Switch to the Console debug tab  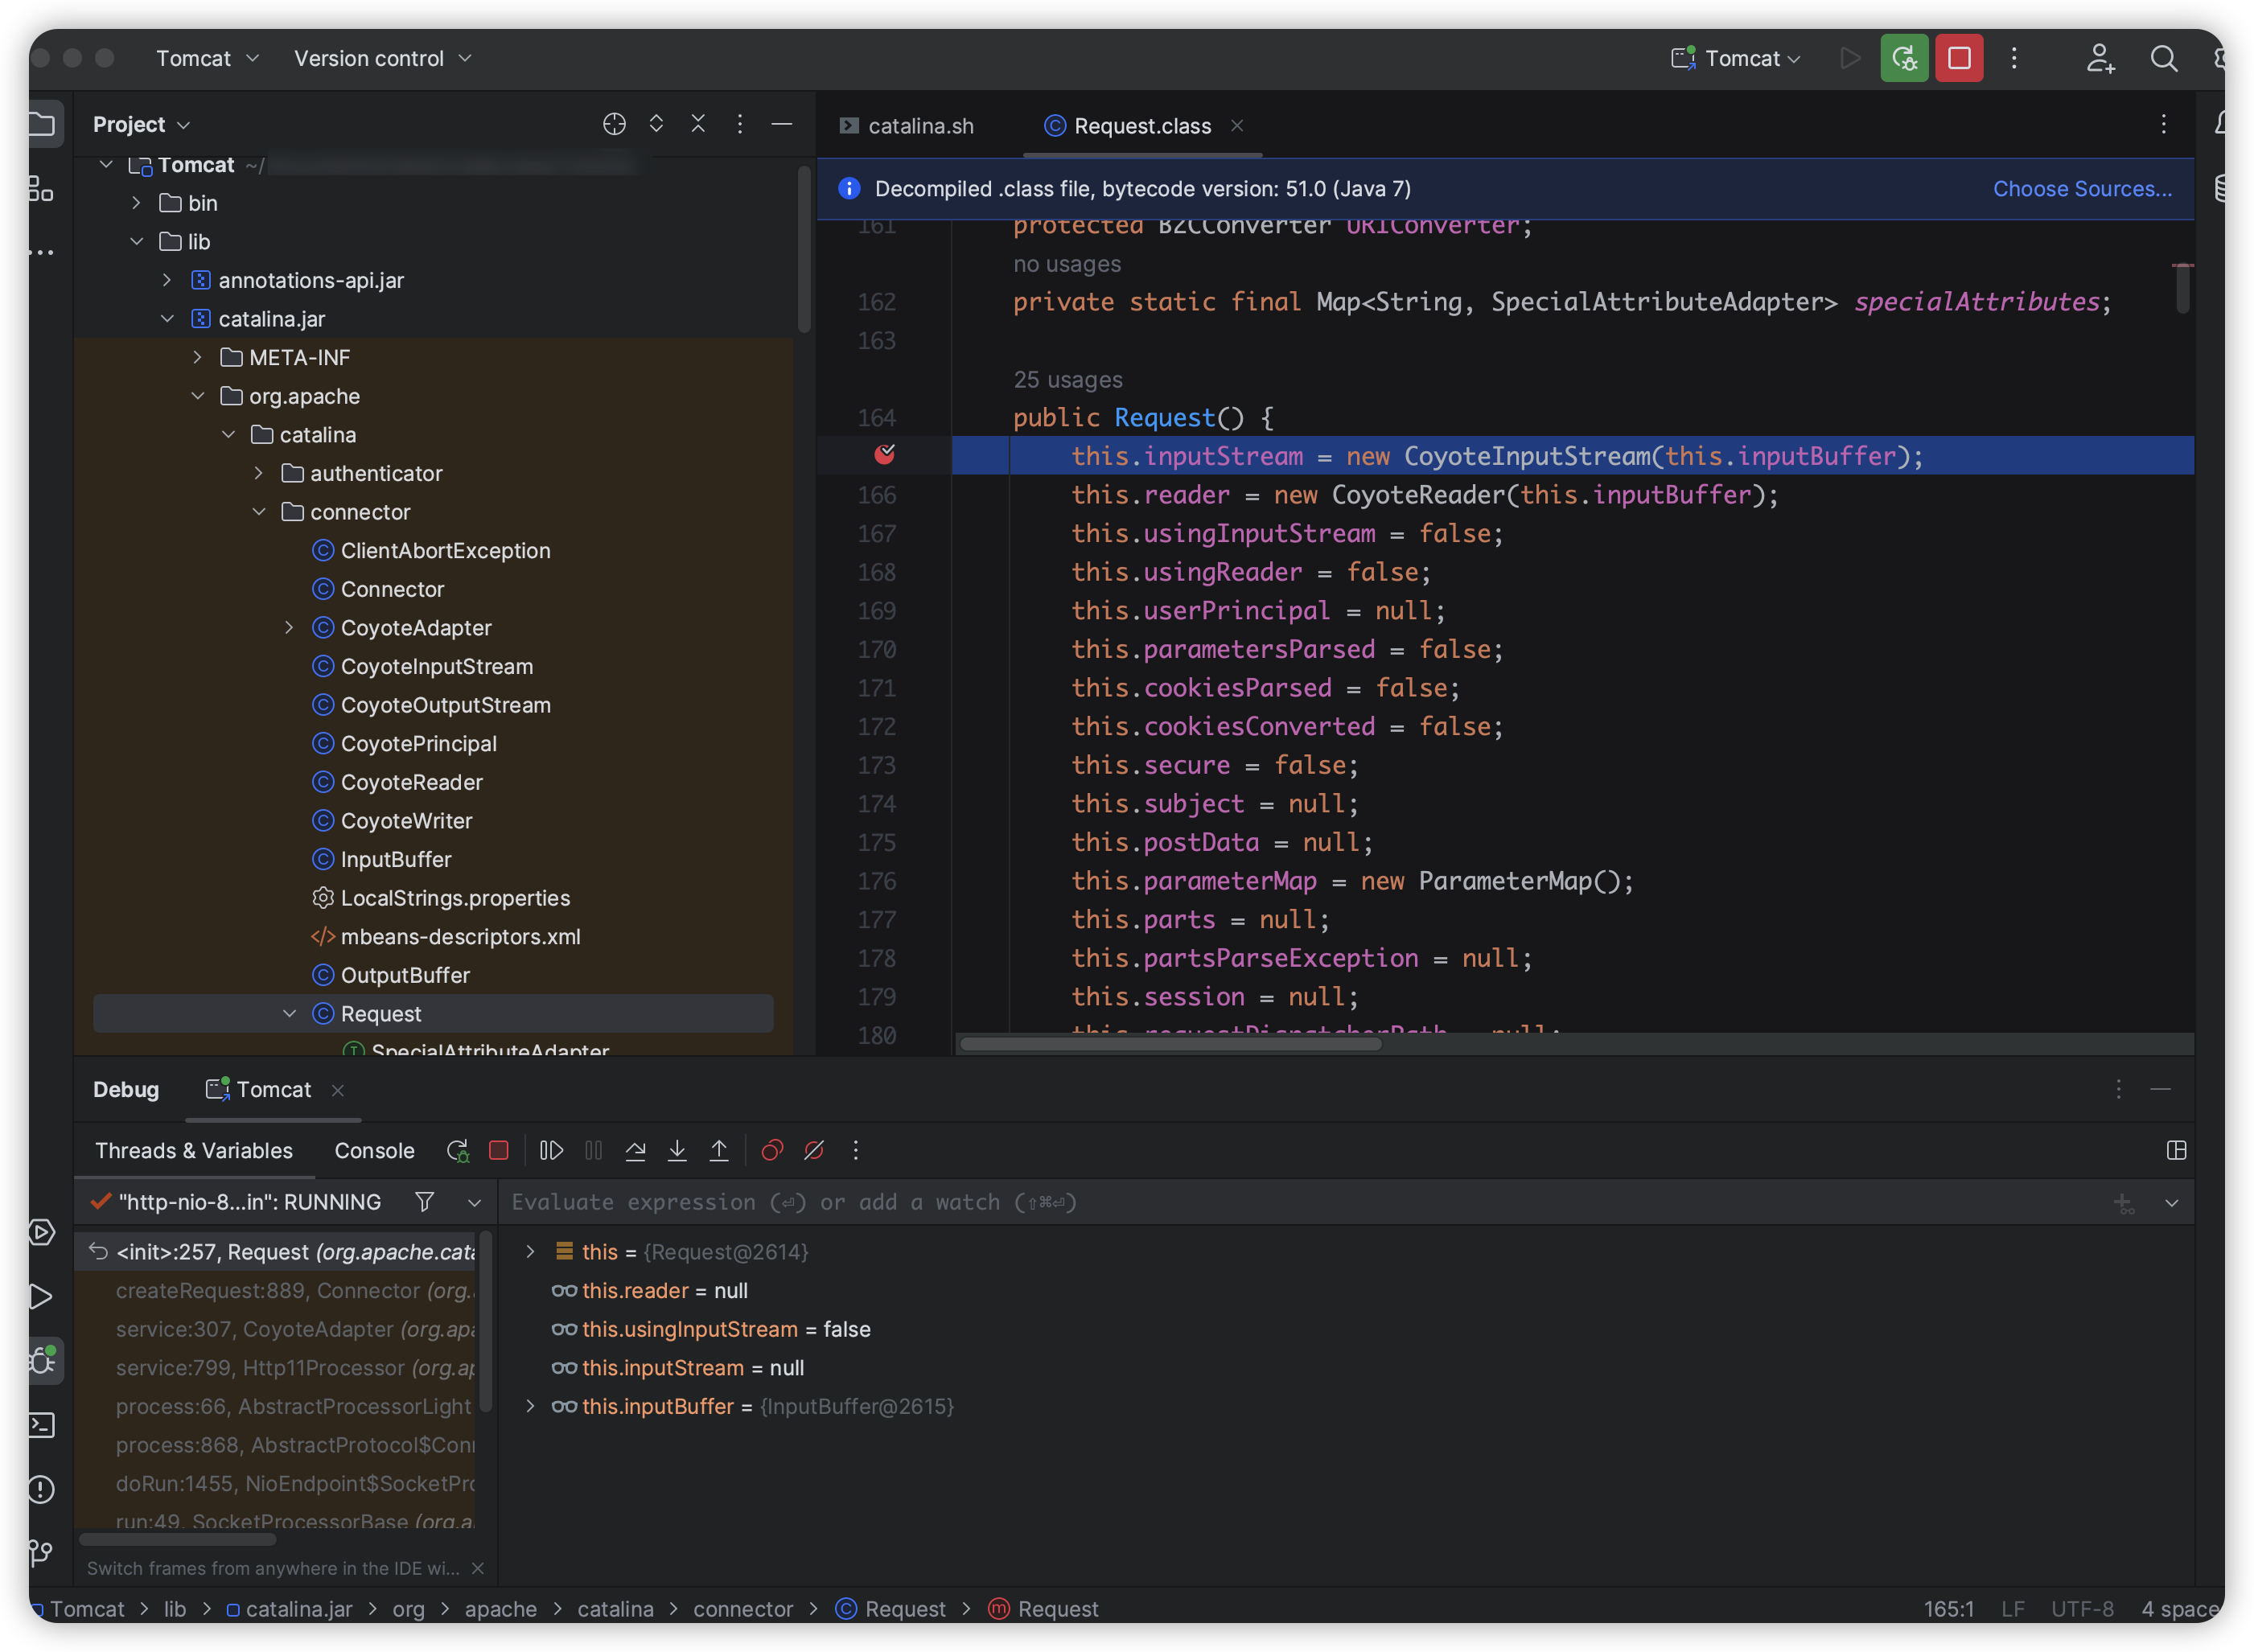point(374,1150)
